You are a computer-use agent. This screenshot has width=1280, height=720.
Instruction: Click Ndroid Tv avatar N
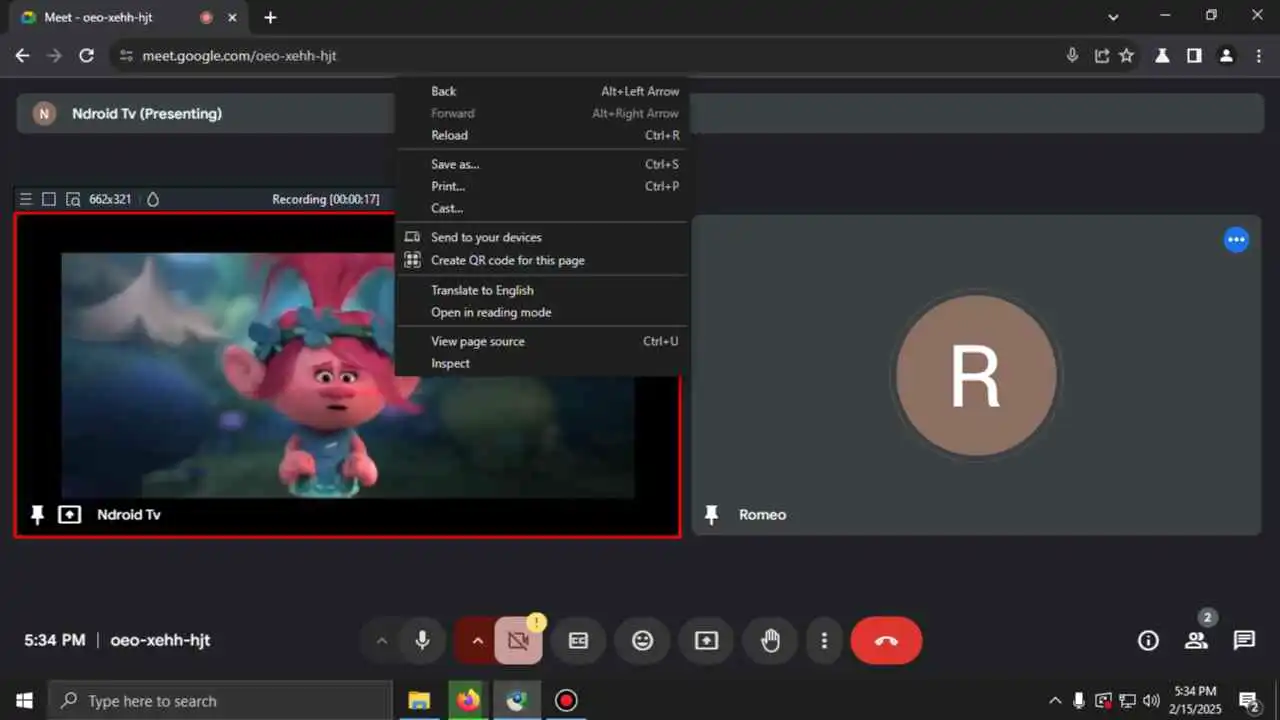[x=44, y=114]
